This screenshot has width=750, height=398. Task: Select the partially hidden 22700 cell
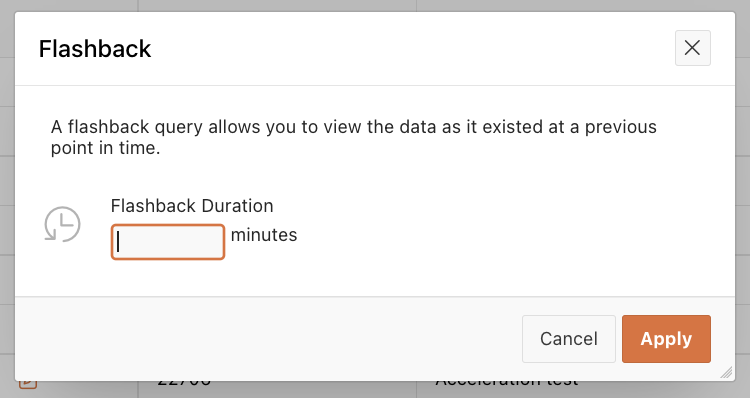coord(184,384)
